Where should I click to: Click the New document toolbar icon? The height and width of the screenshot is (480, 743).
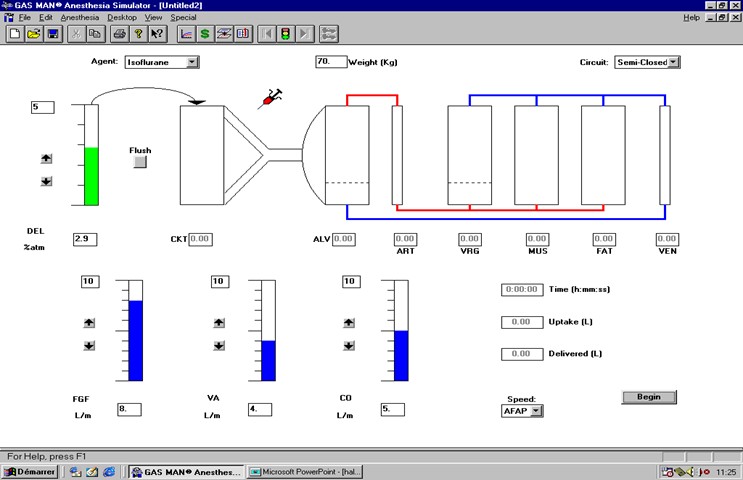coord(15,34)
